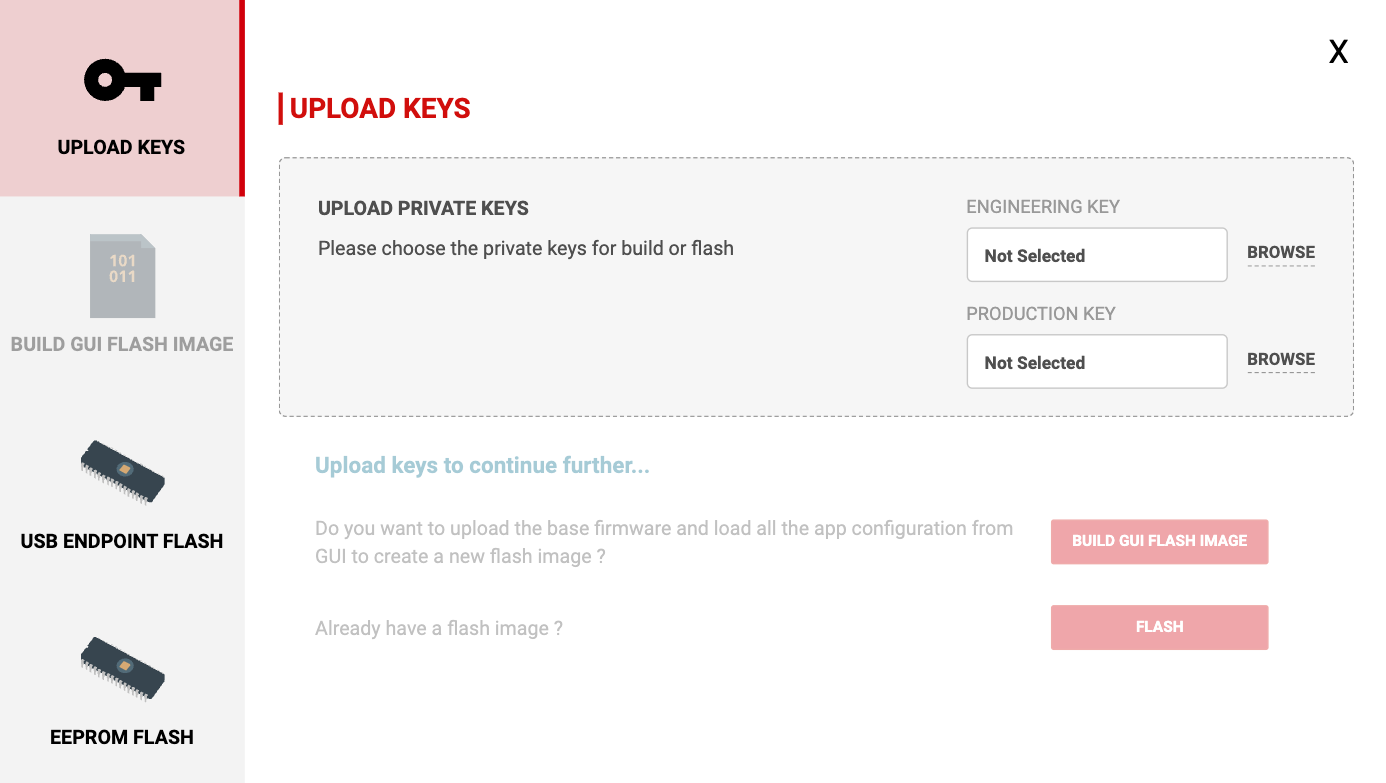Browse for the Production Key file
The height and width of the screenshot is (783, 1386).
pos(1280,360)
